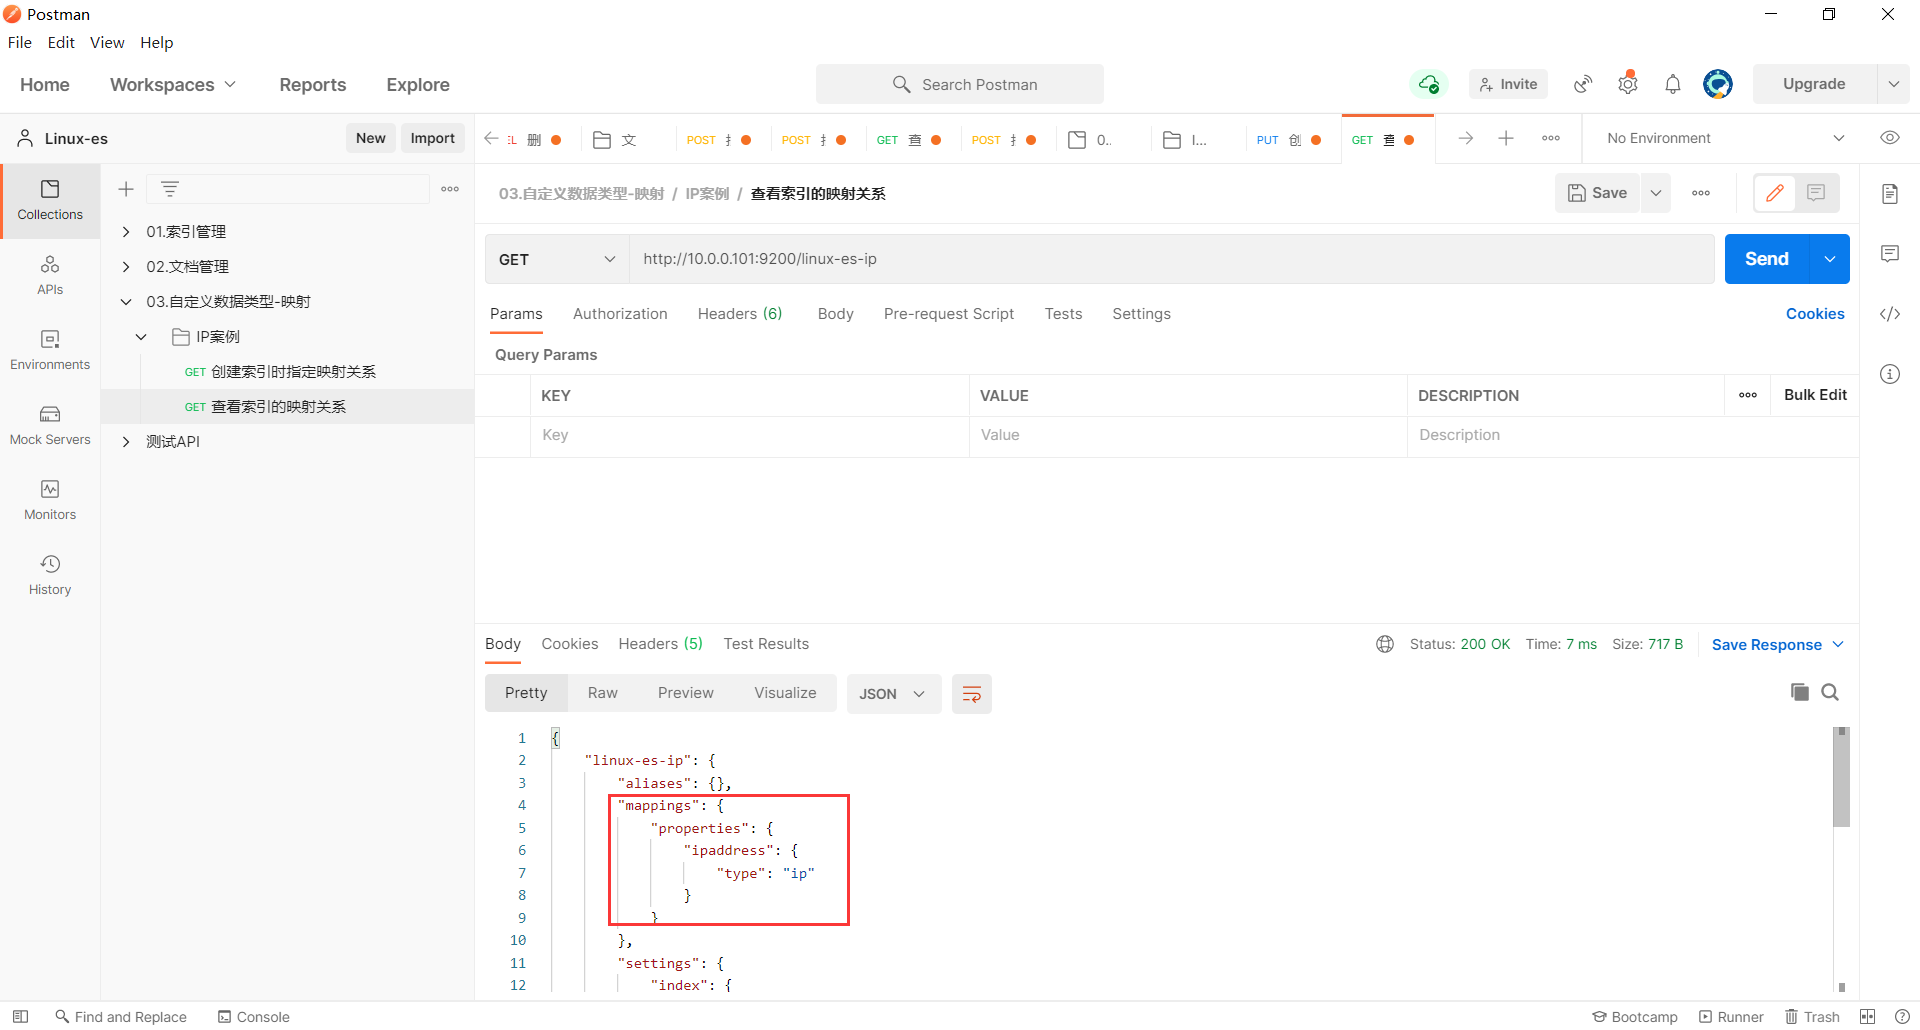The image size is (1920, 1030).
Task: Expand the 02.文档管理 collection
Action: coord(126,267)
